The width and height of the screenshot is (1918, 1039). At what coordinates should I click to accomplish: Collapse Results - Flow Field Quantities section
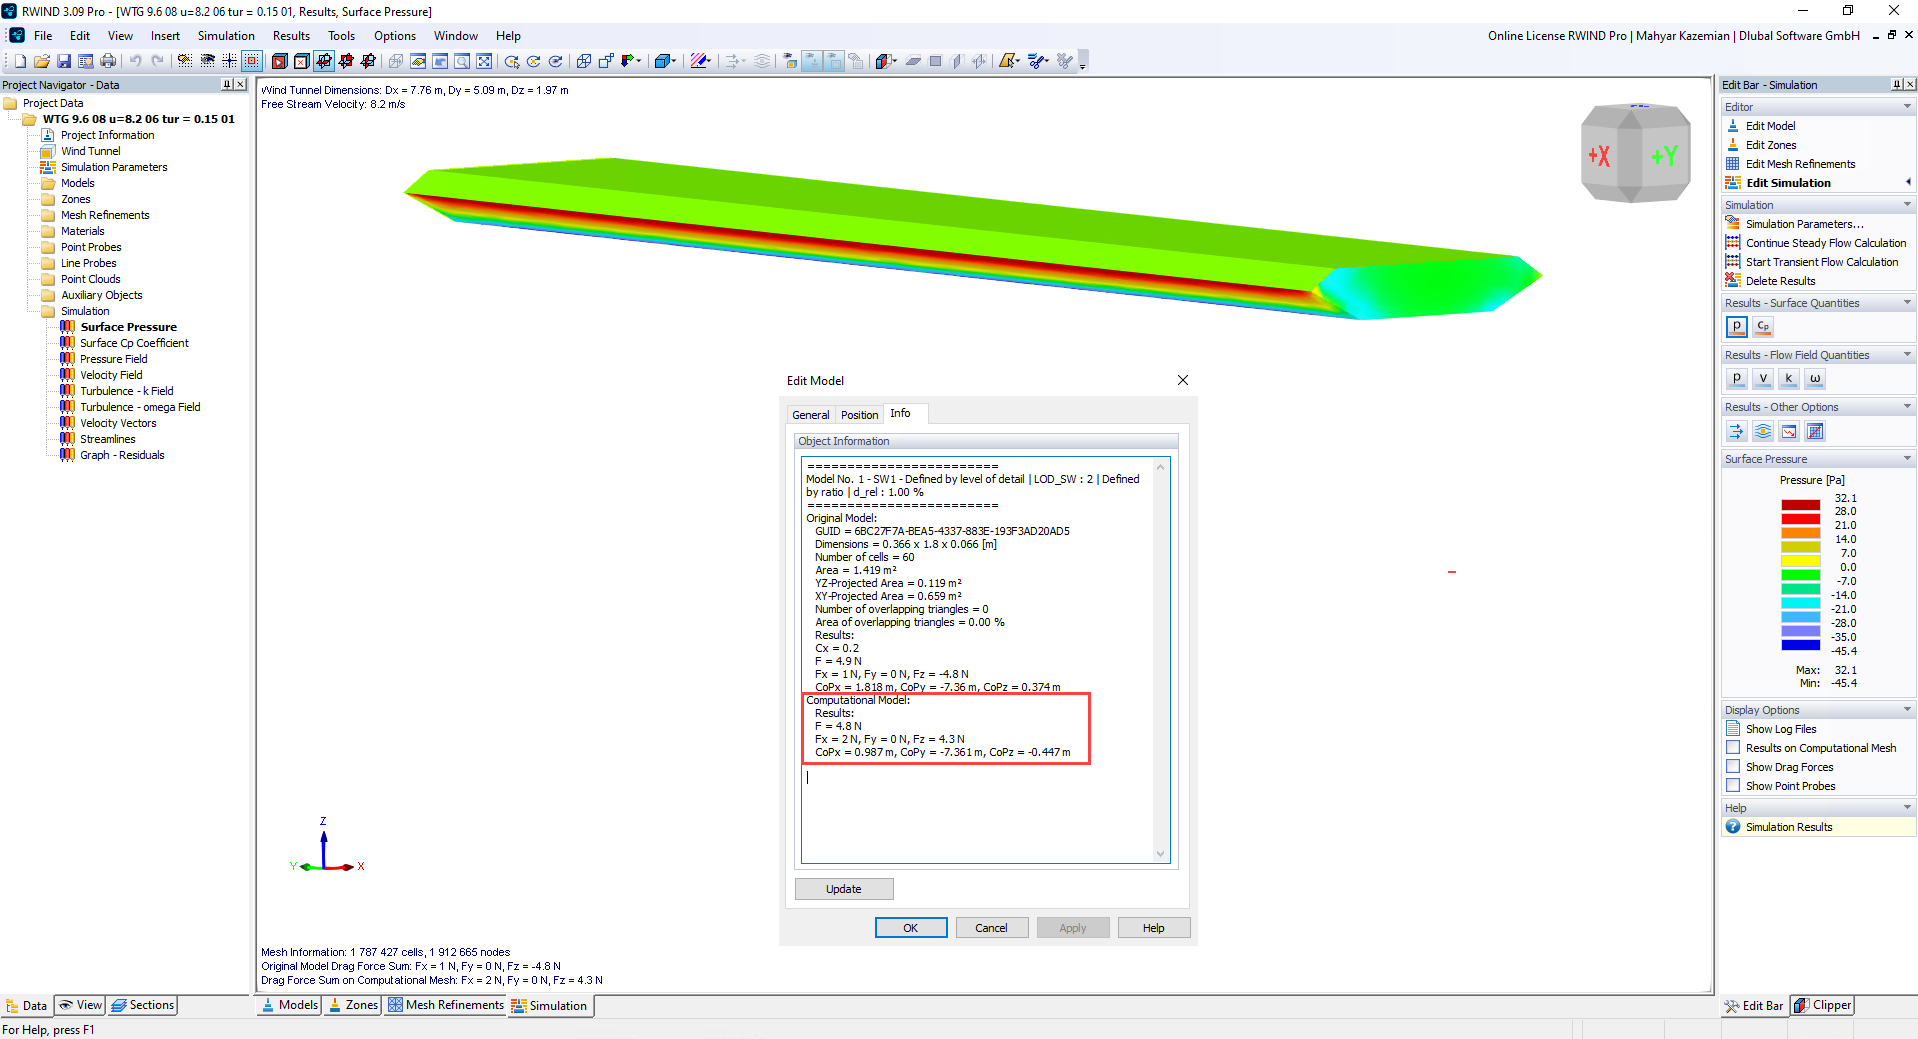click(1907, 355)
